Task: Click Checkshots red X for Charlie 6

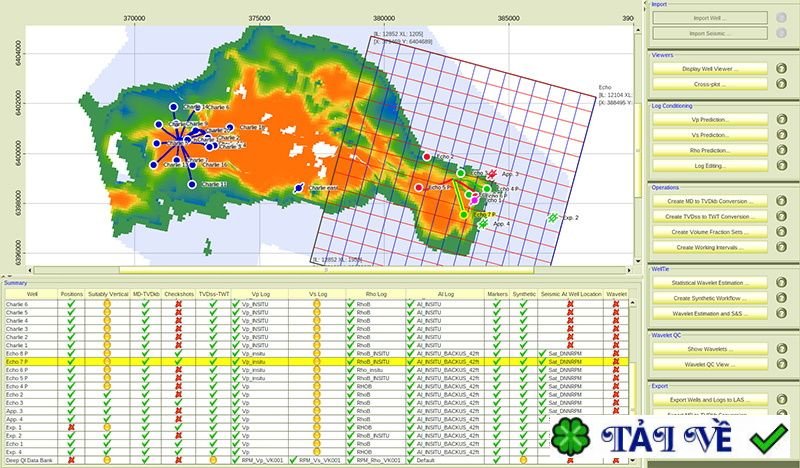Action: pyautogui.click(x=179, y=304)
